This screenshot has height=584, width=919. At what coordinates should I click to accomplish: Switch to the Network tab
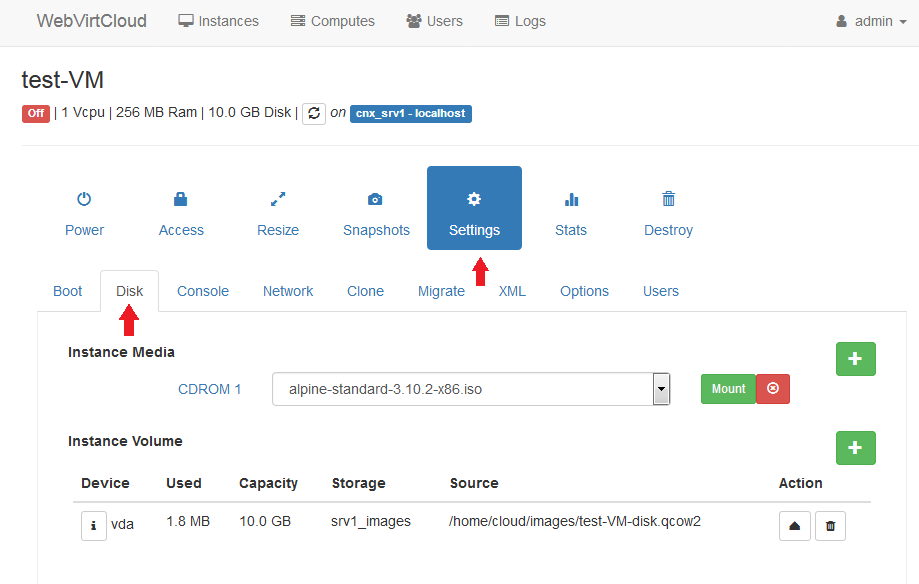coord(288,291)
